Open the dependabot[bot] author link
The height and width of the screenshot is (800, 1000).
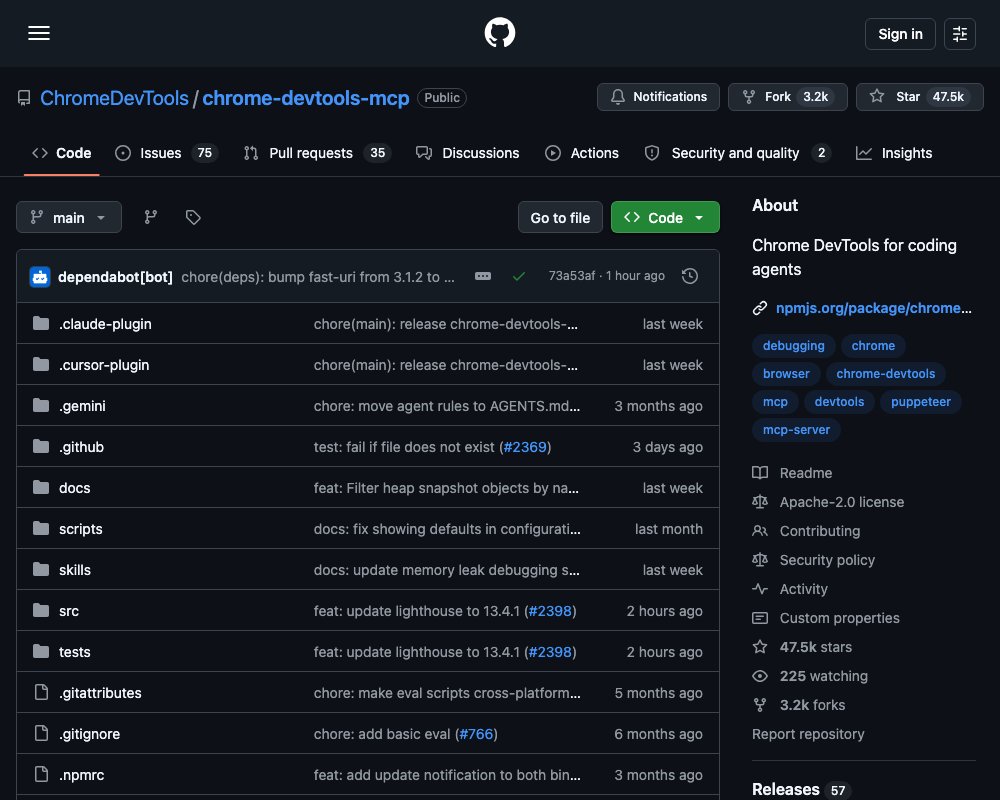coord(115,277)
